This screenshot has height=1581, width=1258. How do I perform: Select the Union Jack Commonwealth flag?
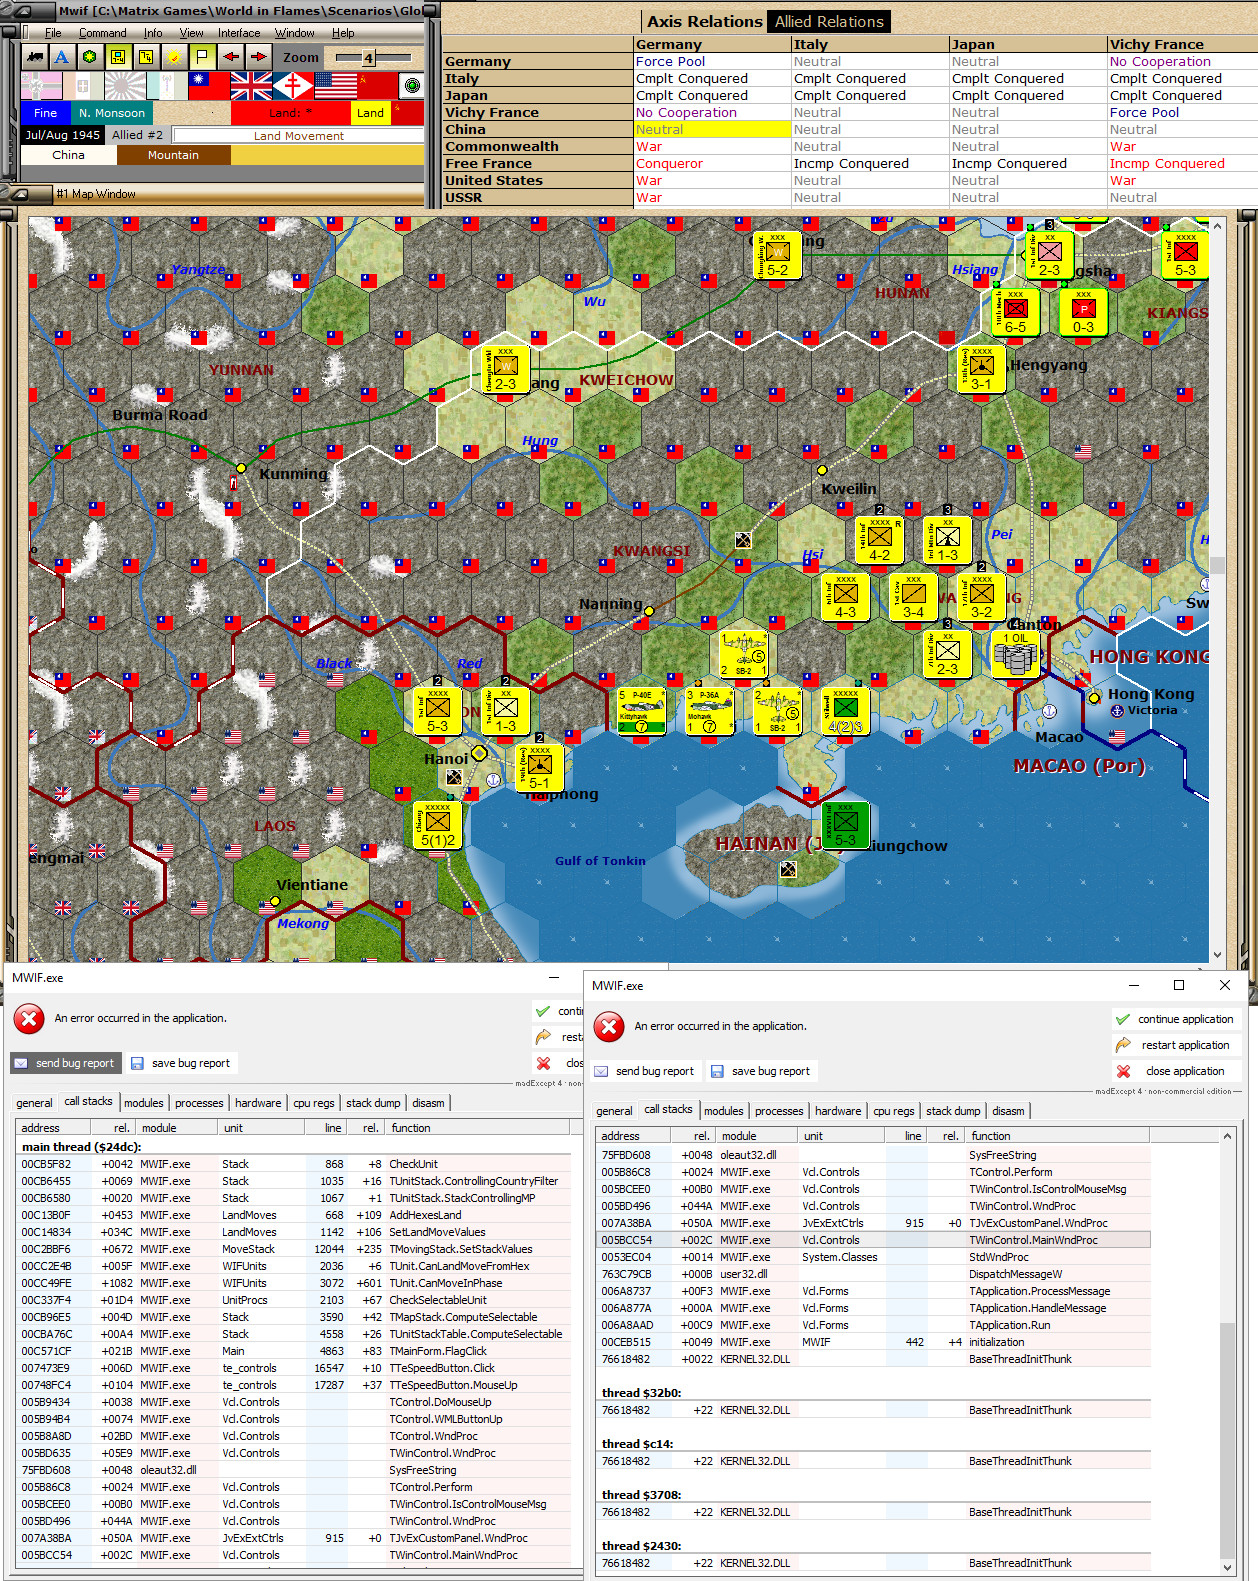point(251,86)
